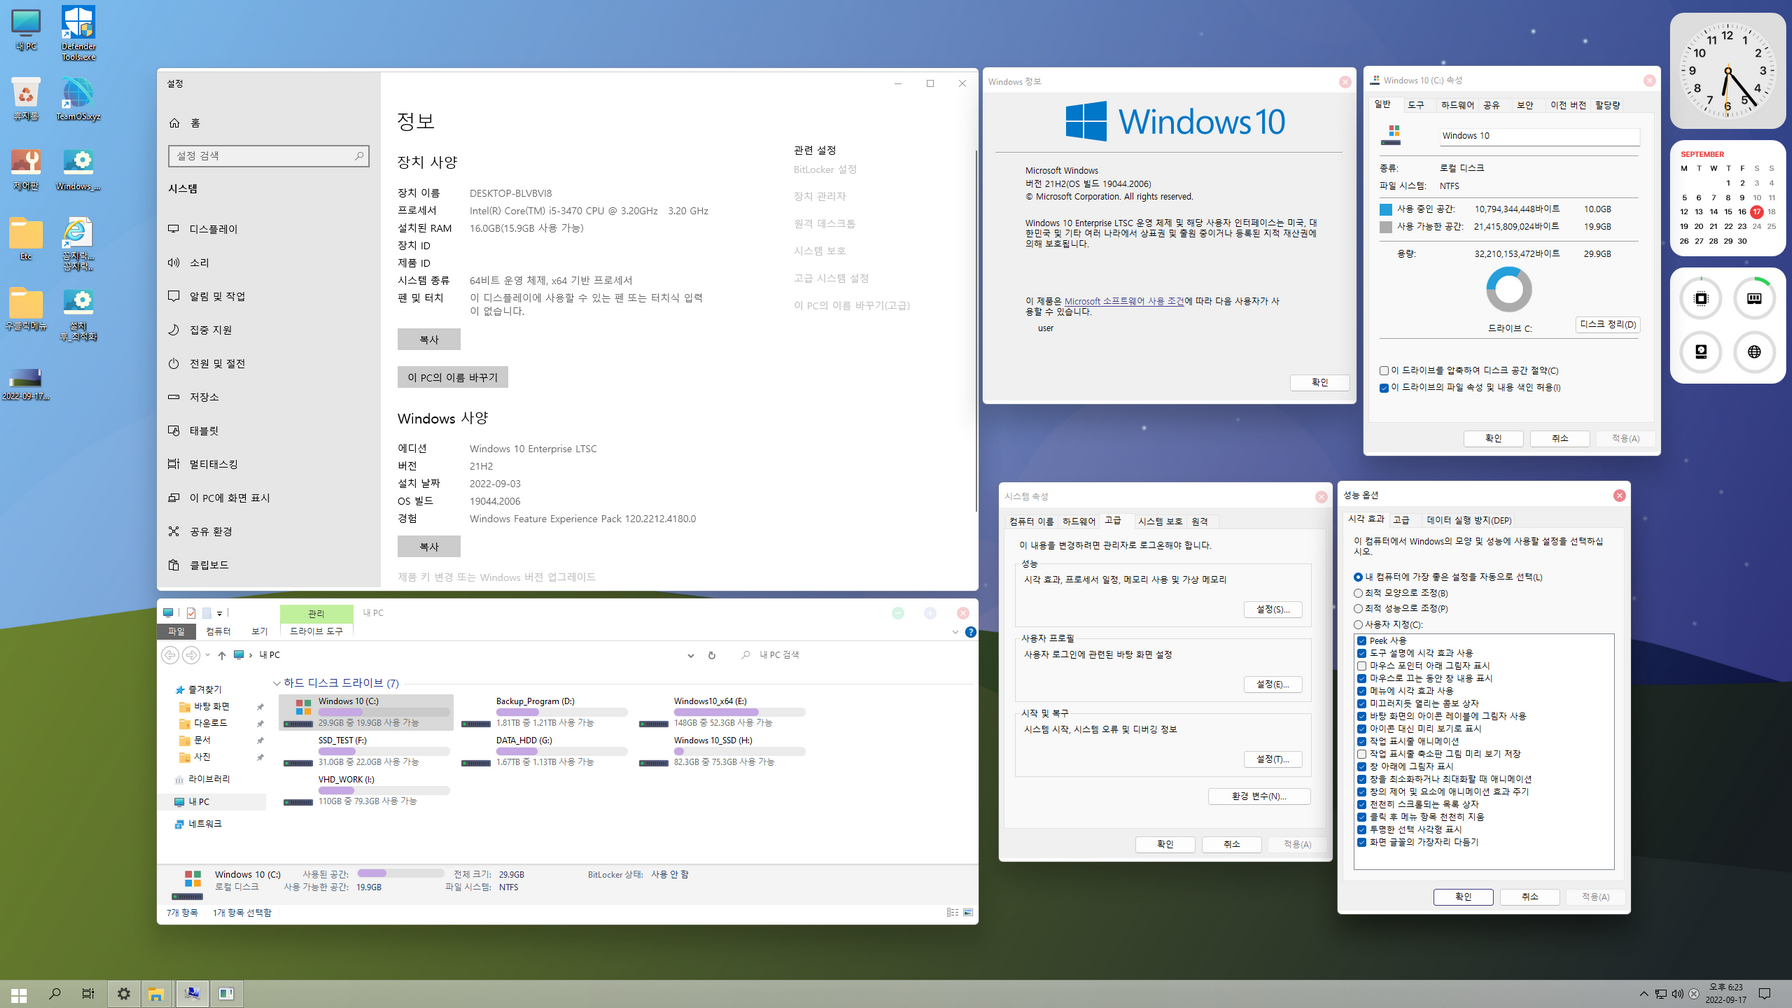Click the search magnifier in Settings search box

tap(359, 156)
